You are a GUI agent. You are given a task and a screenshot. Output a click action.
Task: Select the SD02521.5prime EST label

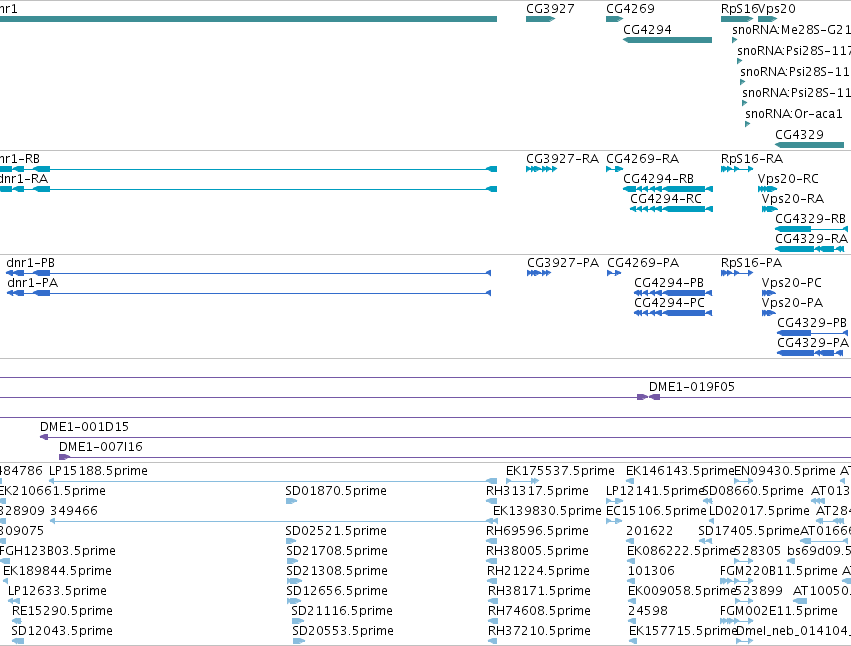(336, 531)
